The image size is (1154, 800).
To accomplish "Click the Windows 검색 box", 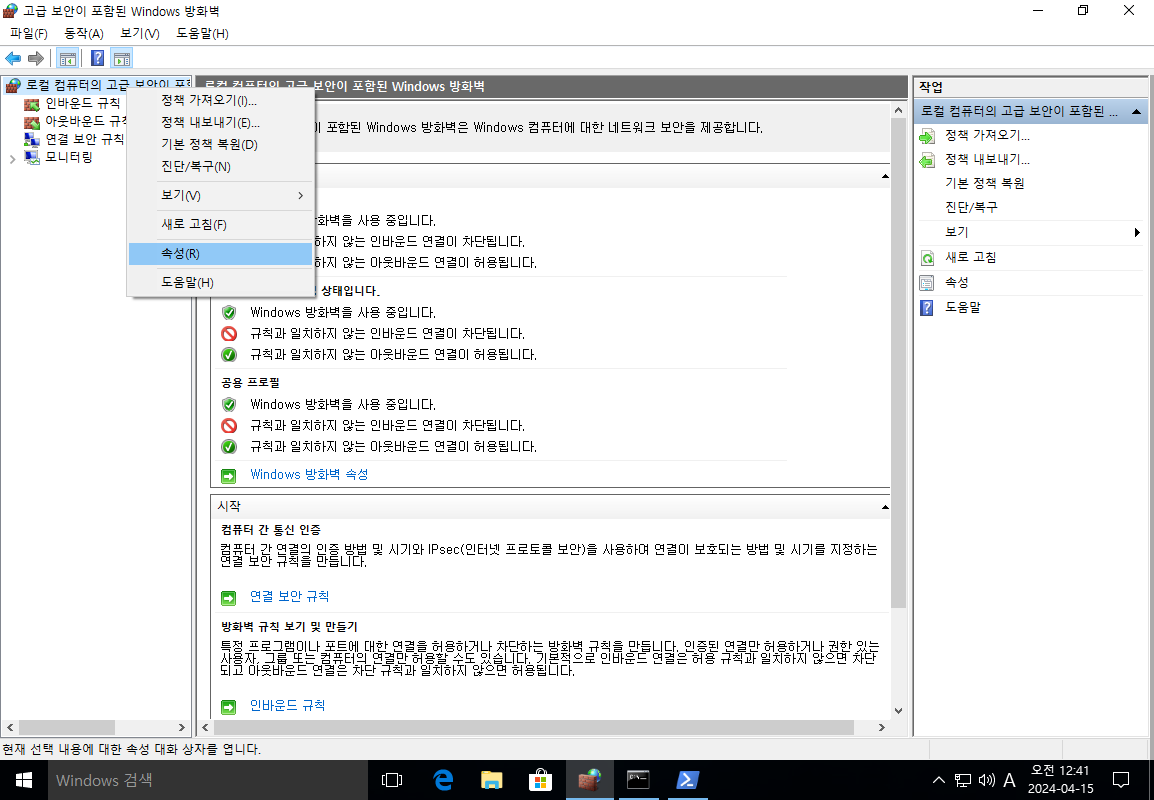I will (208, 780).
